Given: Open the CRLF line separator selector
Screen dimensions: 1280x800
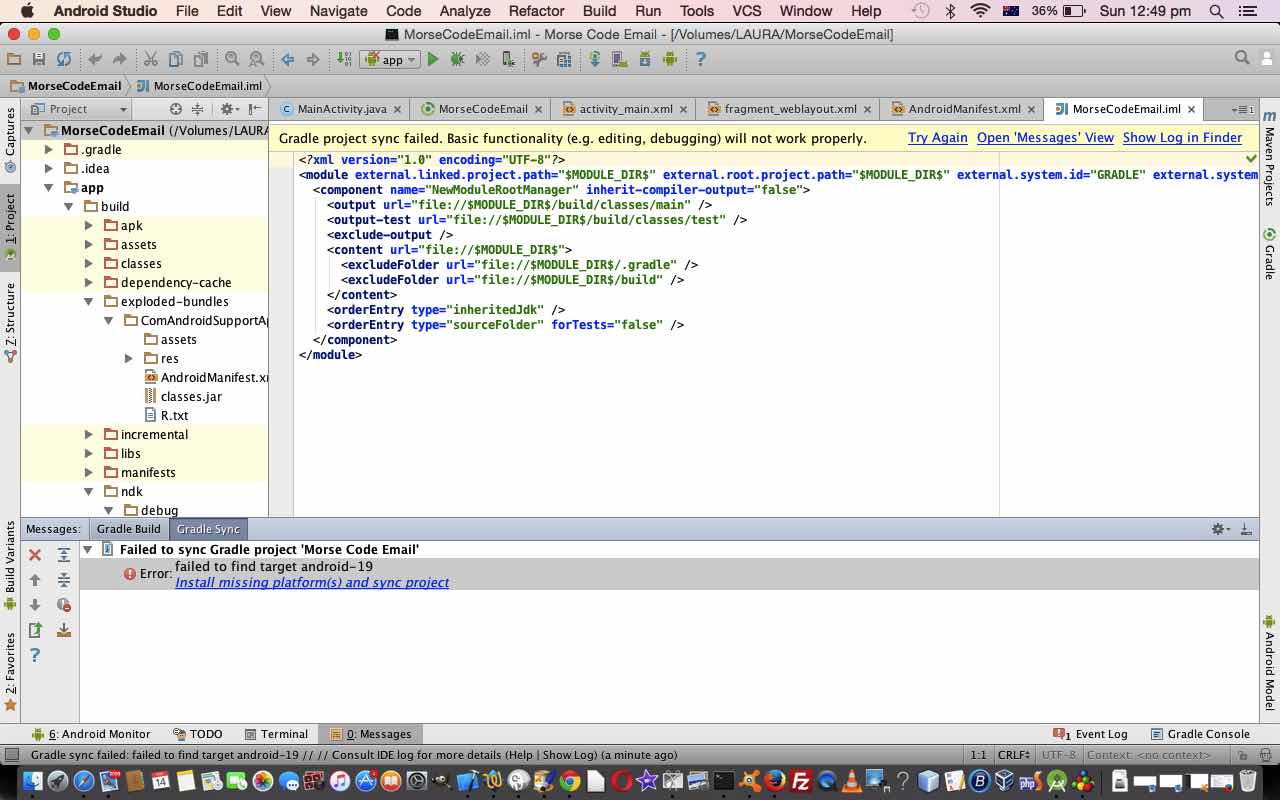Looking at the screenshot, I should [x=1013, y=755].
